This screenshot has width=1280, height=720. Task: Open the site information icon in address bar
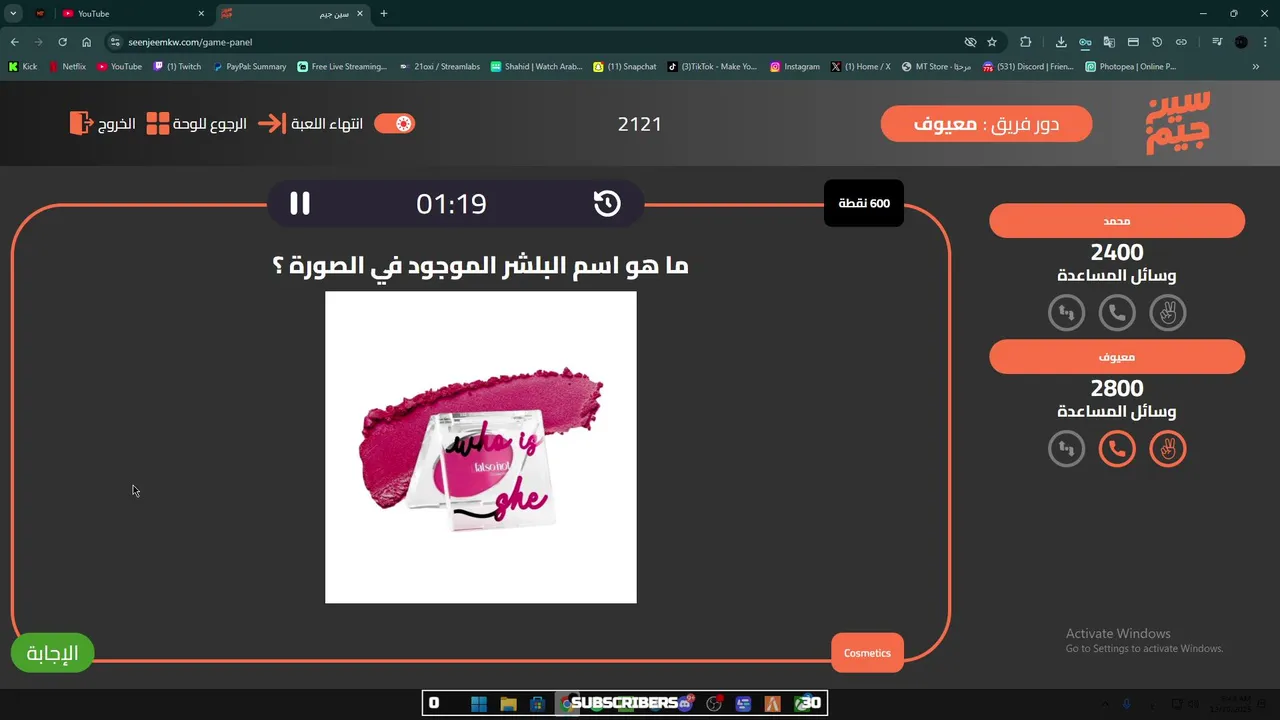tap(115, 42)
